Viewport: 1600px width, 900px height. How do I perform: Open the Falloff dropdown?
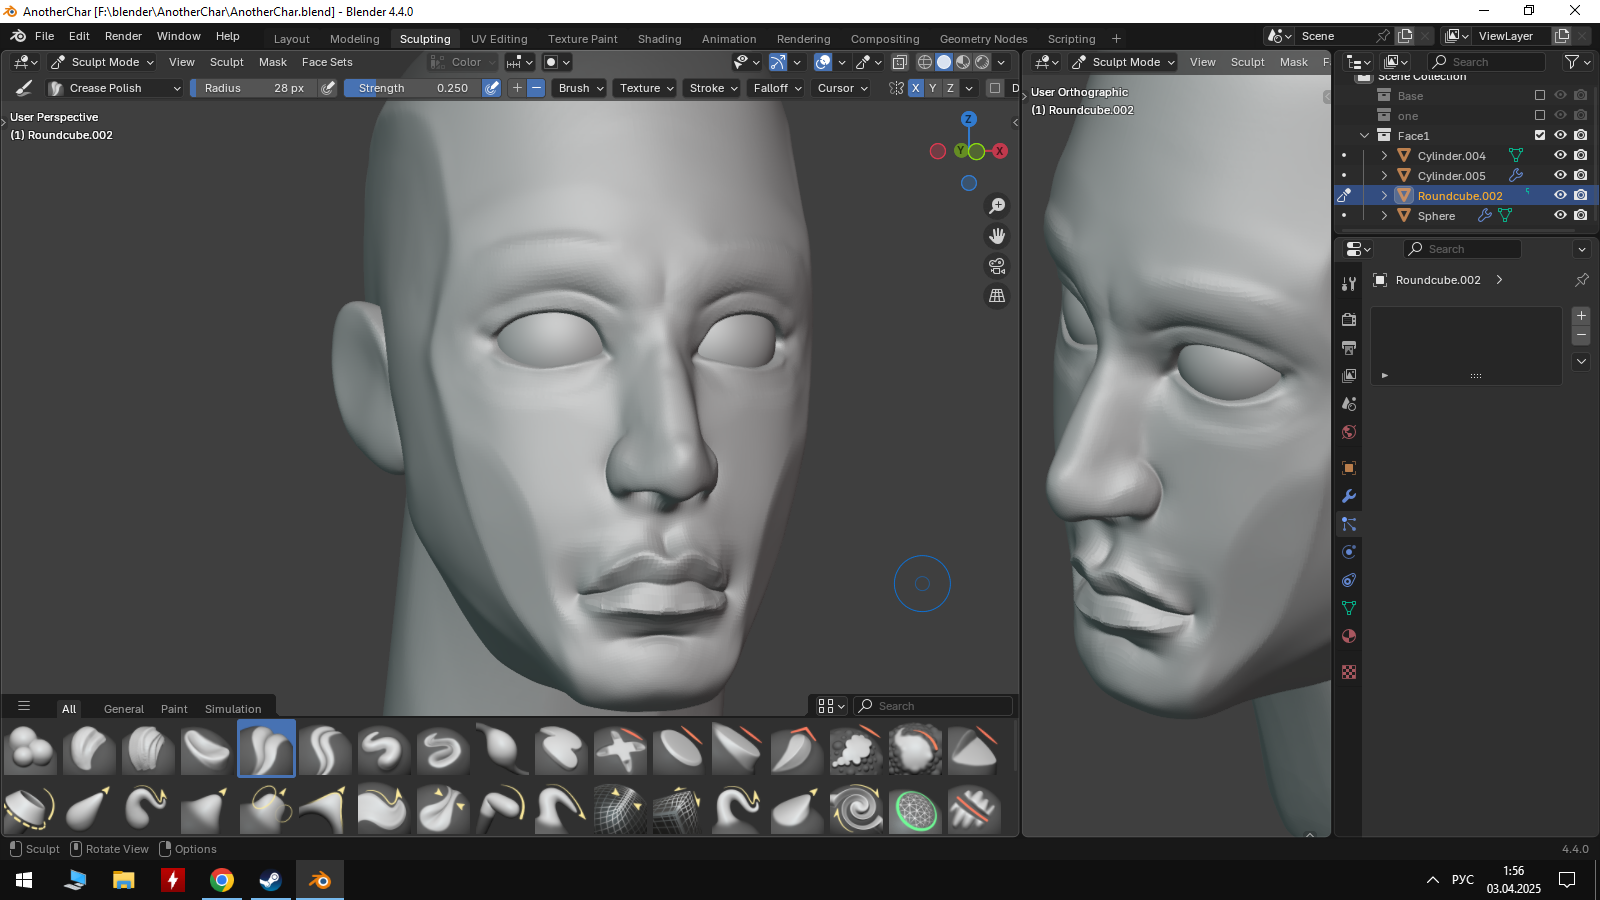pos(777,88)
